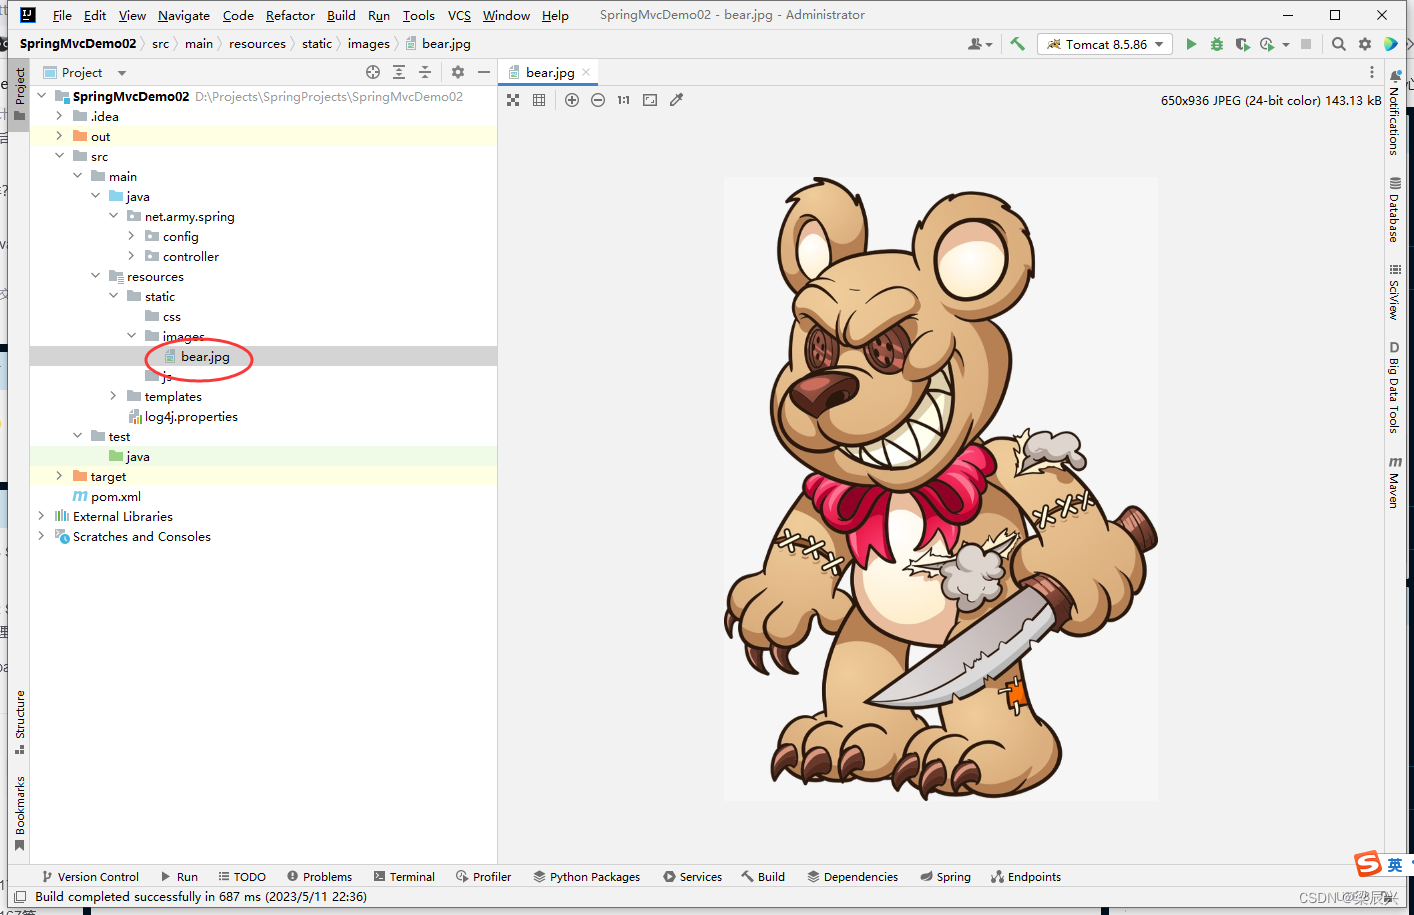The width and height of the screenshot is (1414, 915).
Task: Open the File menu
Action: (x=62, y=15)
